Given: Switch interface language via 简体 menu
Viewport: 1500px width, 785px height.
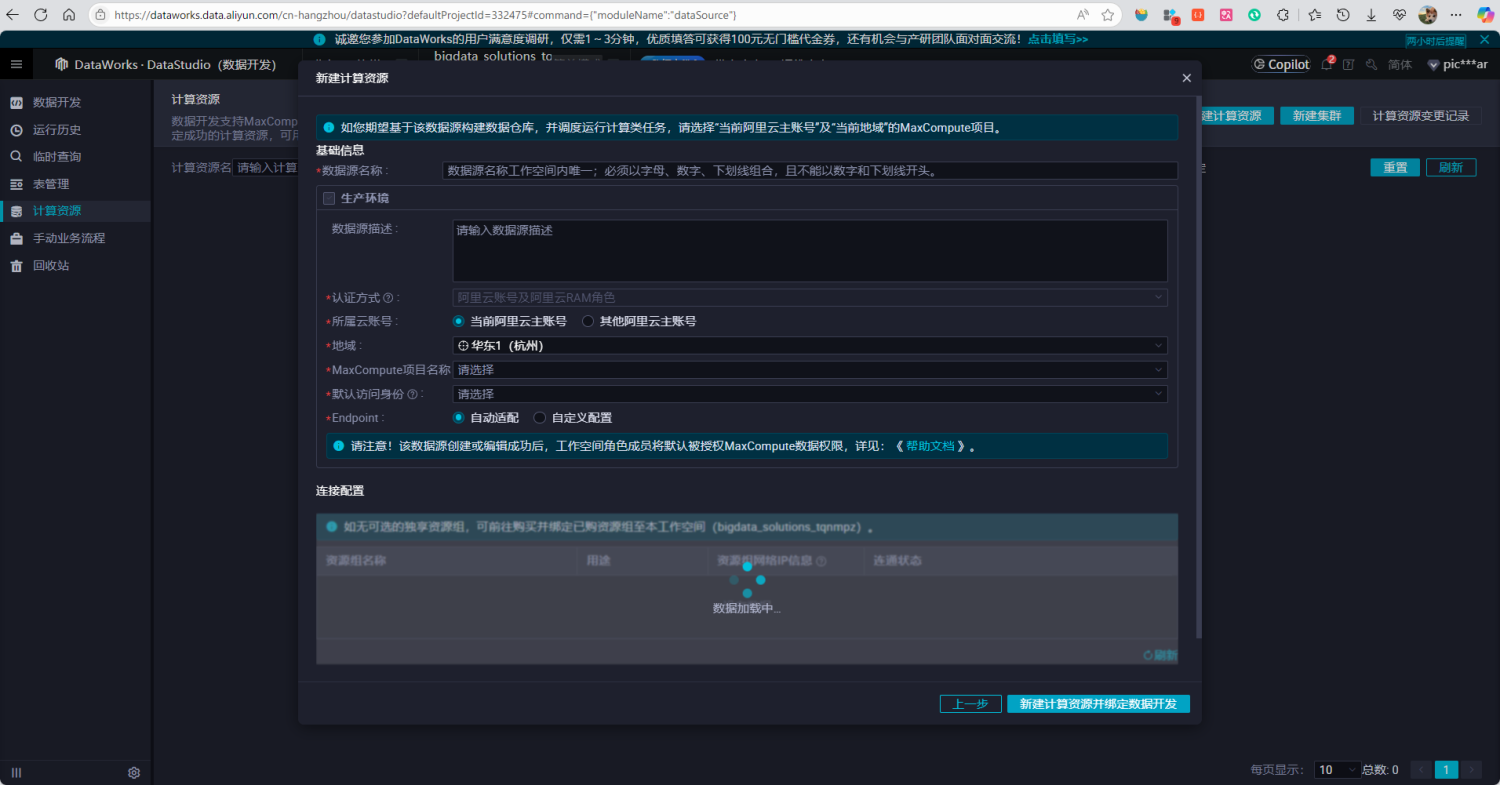Looking at the screenshot, I should pyautogui.click(x=1398, y=63).
